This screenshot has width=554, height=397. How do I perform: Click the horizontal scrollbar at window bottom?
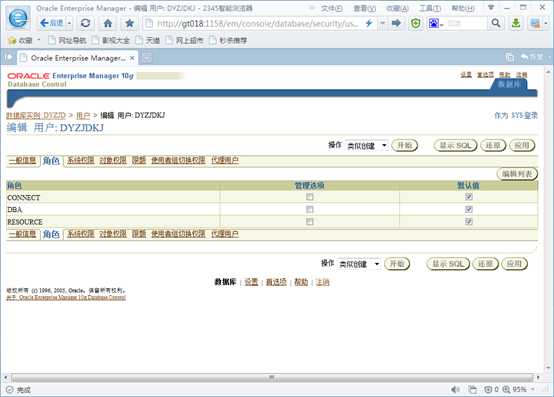point(271,378)
